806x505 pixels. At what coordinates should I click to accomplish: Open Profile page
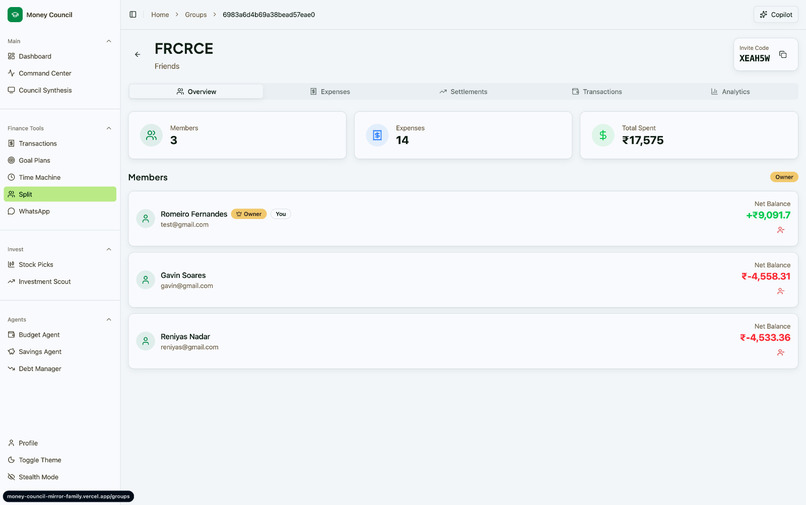[60, 443]
